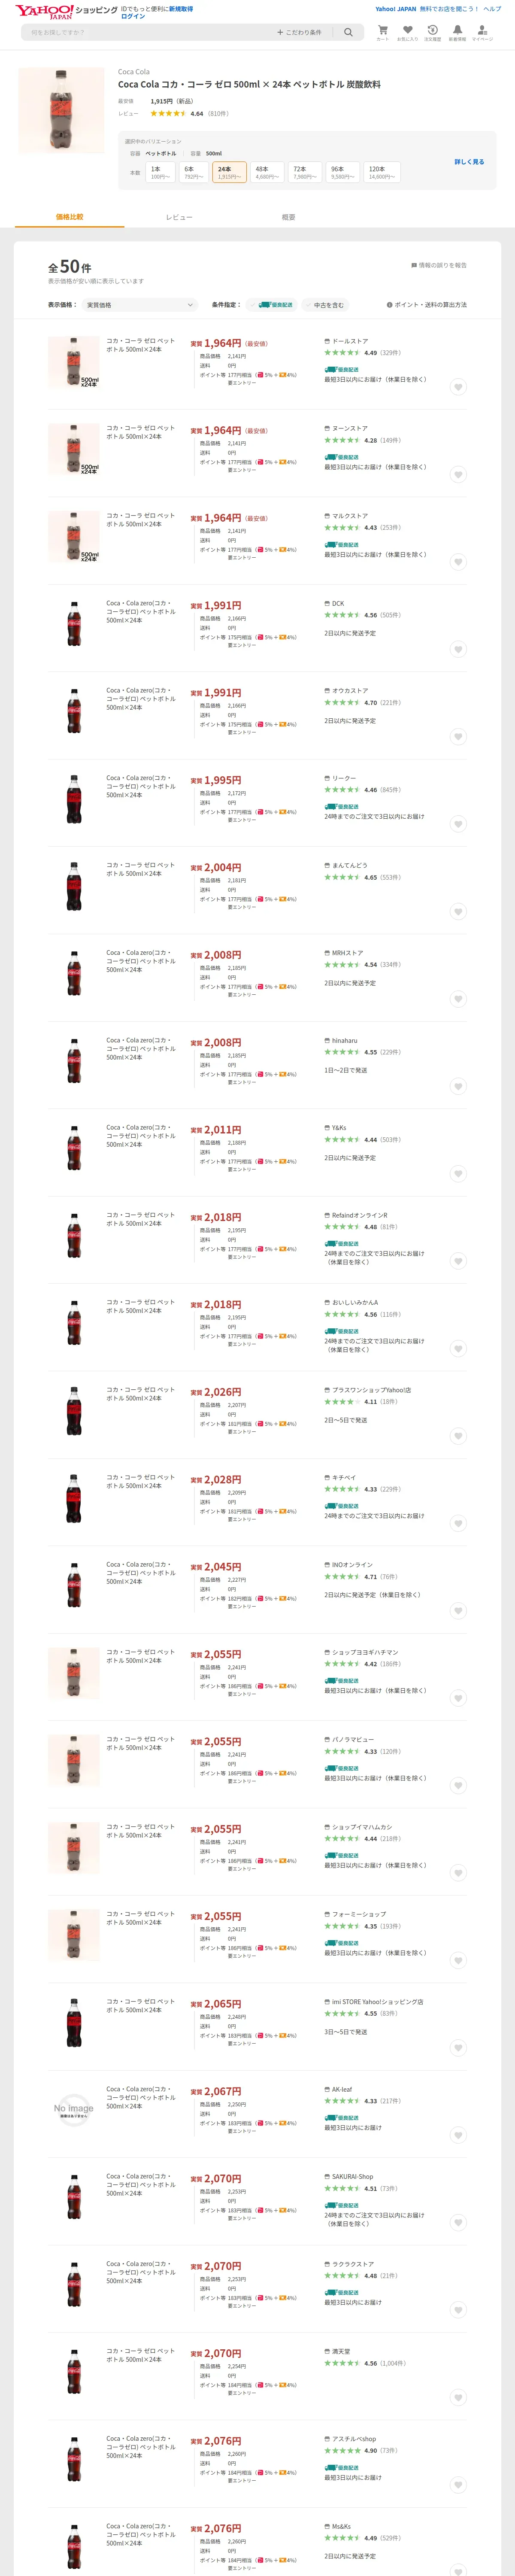
Task: Click the search magnifier button
Action: (348, 32)
